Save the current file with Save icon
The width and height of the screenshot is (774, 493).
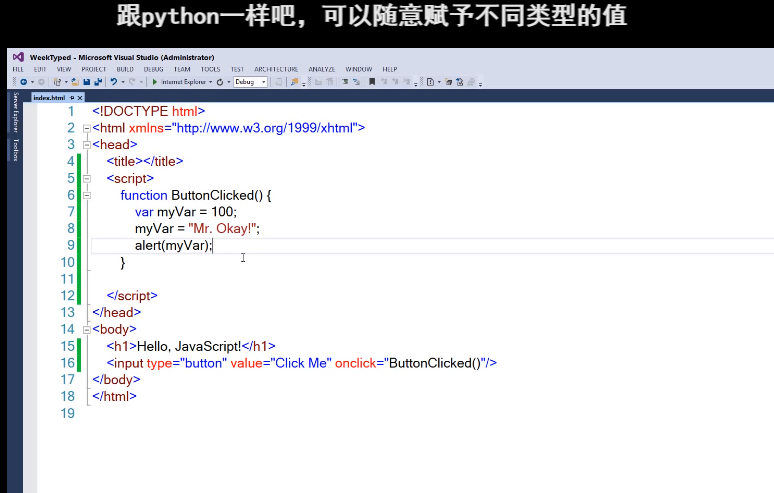tap(87, 82)
